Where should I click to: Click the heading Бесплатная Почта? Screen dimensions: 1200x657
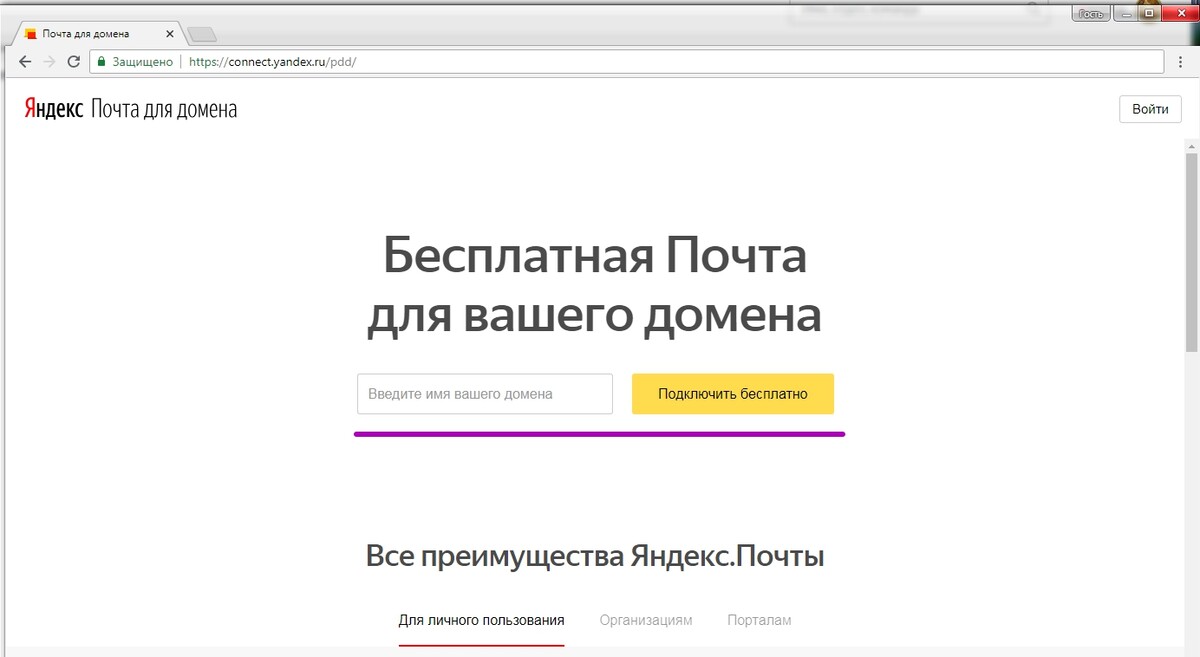point(595,256)
